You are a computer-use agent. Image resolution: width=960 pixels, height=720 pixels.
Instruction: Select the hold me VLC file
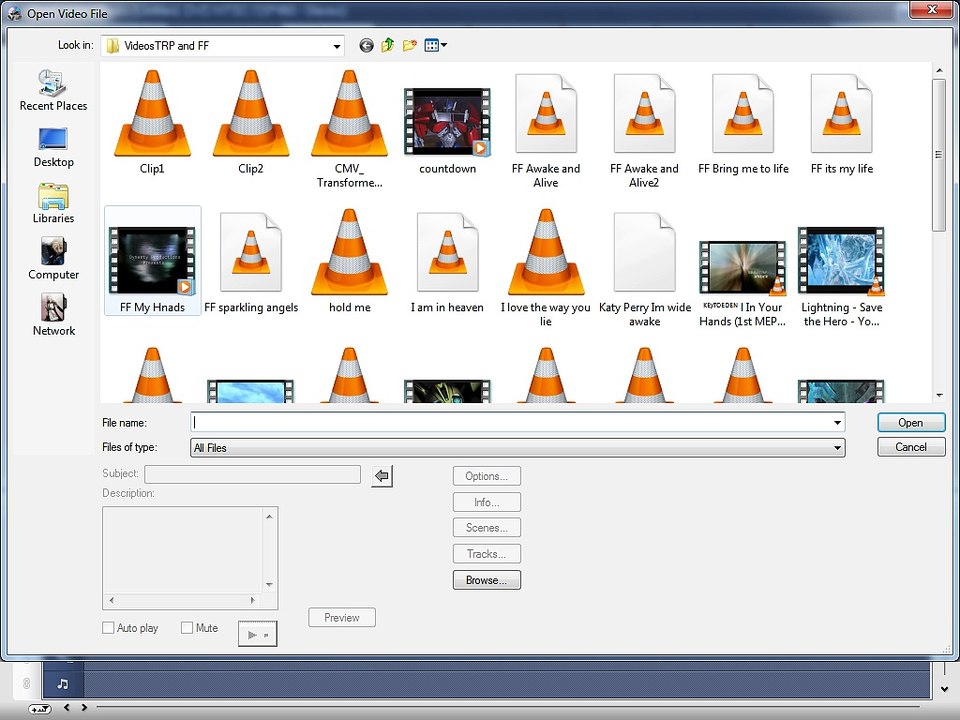350,261
